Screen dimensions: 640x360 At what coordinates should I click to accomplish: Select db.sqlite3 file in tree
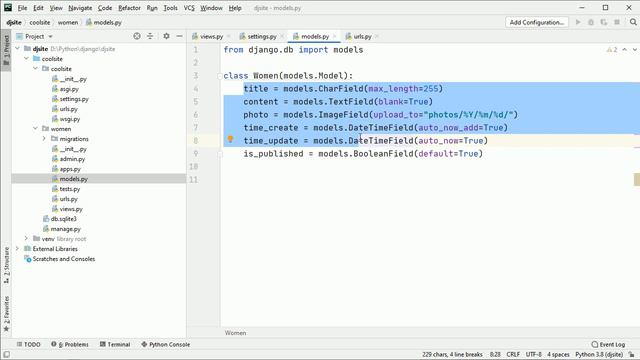(63, 219)
